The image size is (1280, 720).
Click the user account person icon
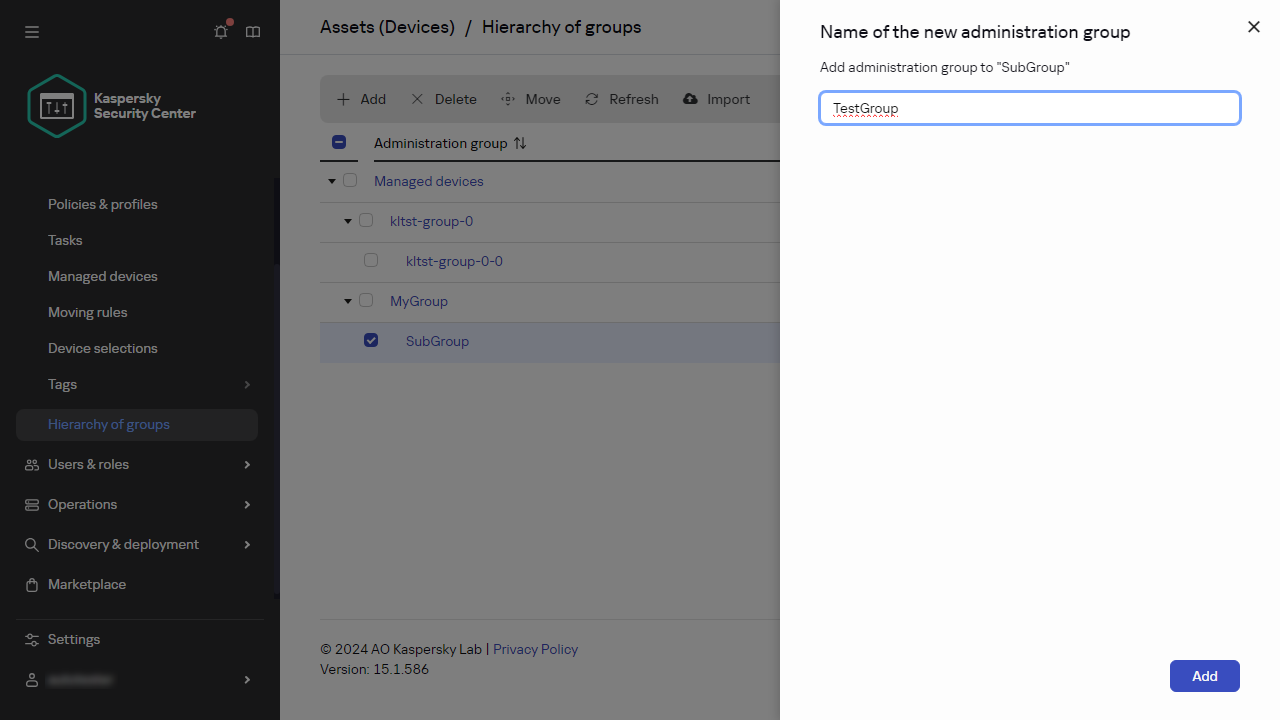(x=32, y=679)
